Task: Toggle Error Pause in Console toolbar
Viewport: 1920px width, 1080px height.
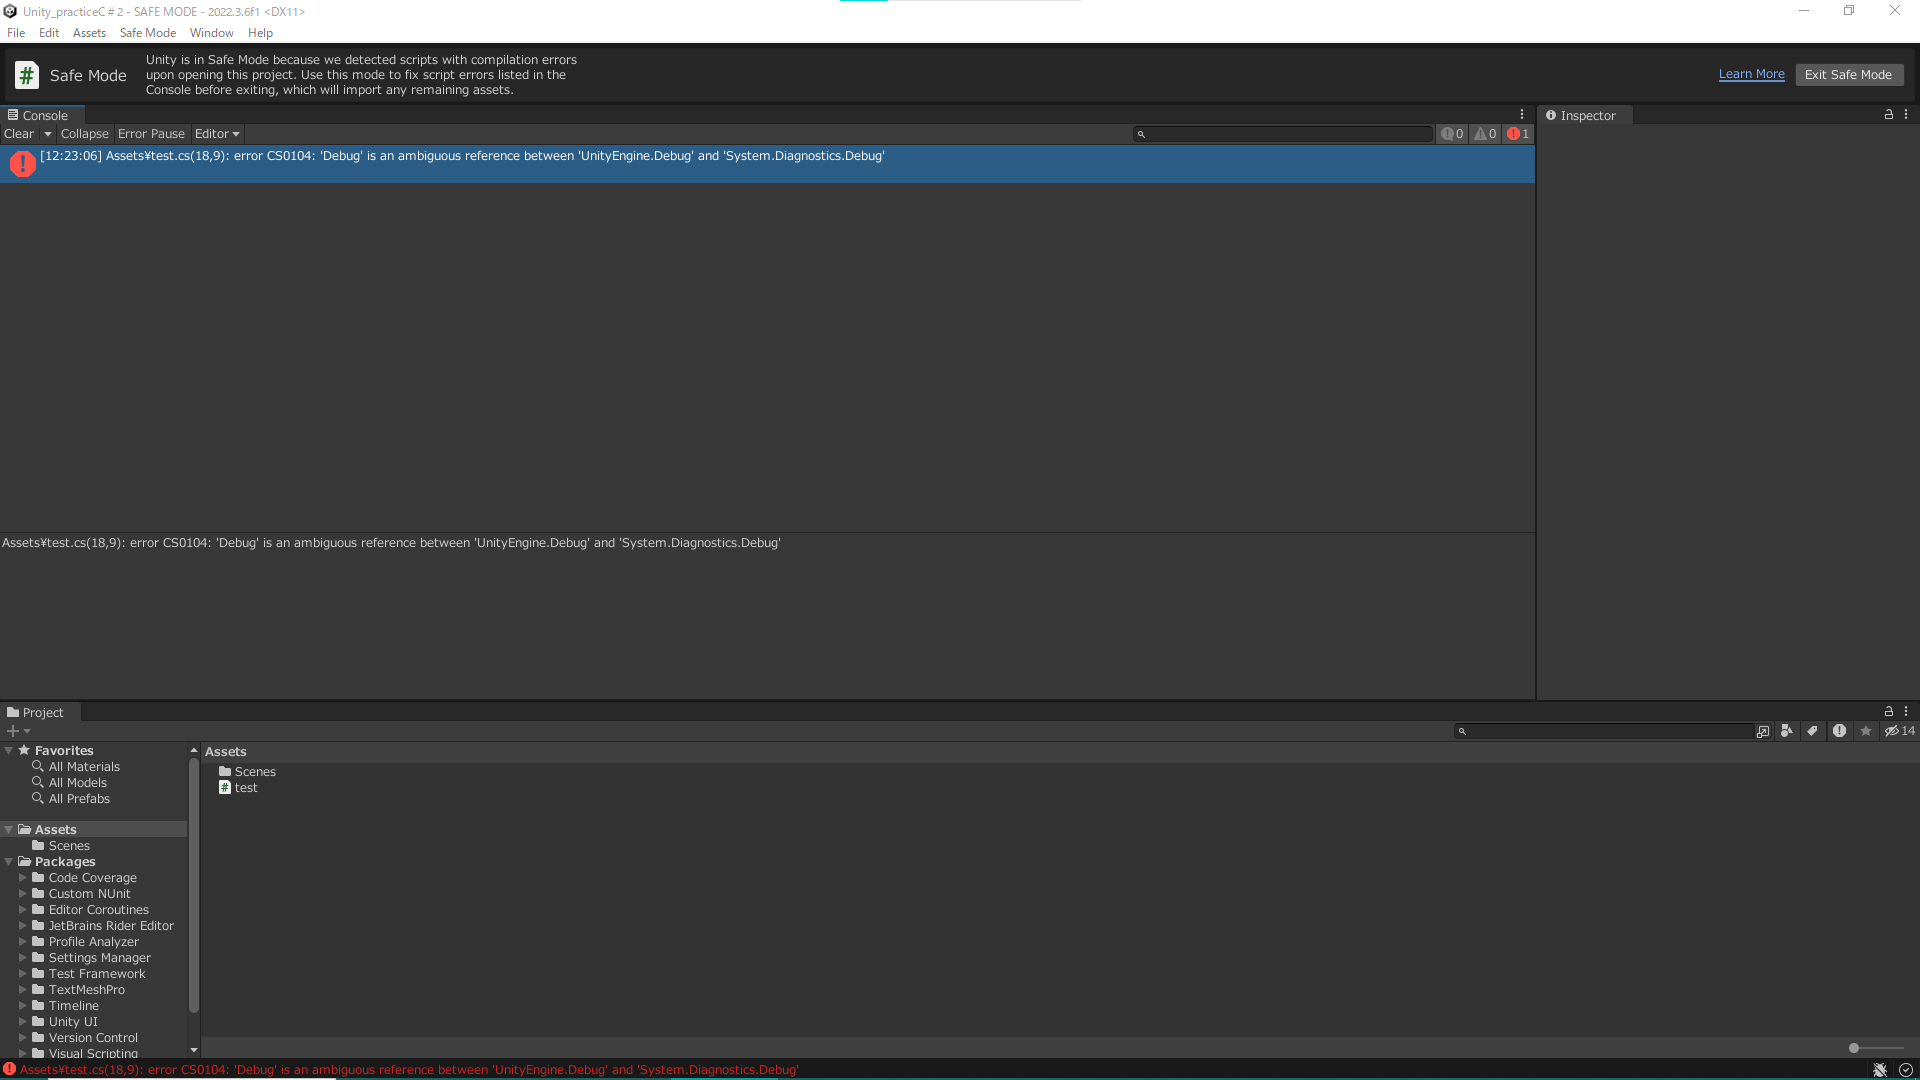Action: tap(152, 133)
